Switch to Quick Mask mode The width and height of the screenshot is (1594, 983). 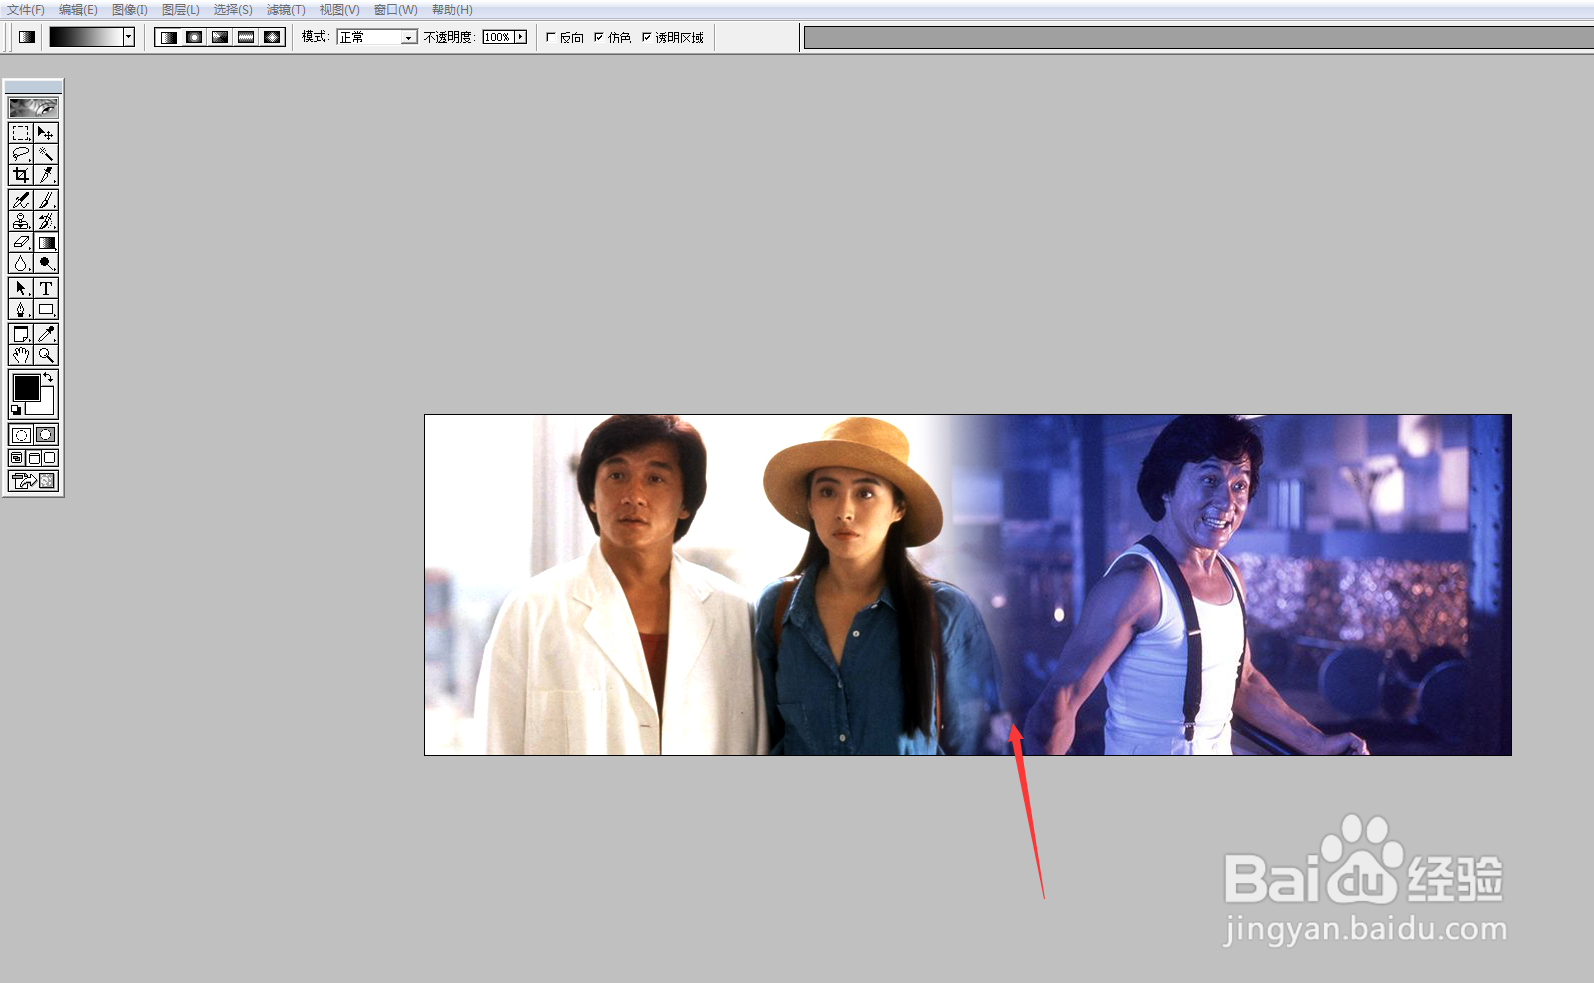46,435
